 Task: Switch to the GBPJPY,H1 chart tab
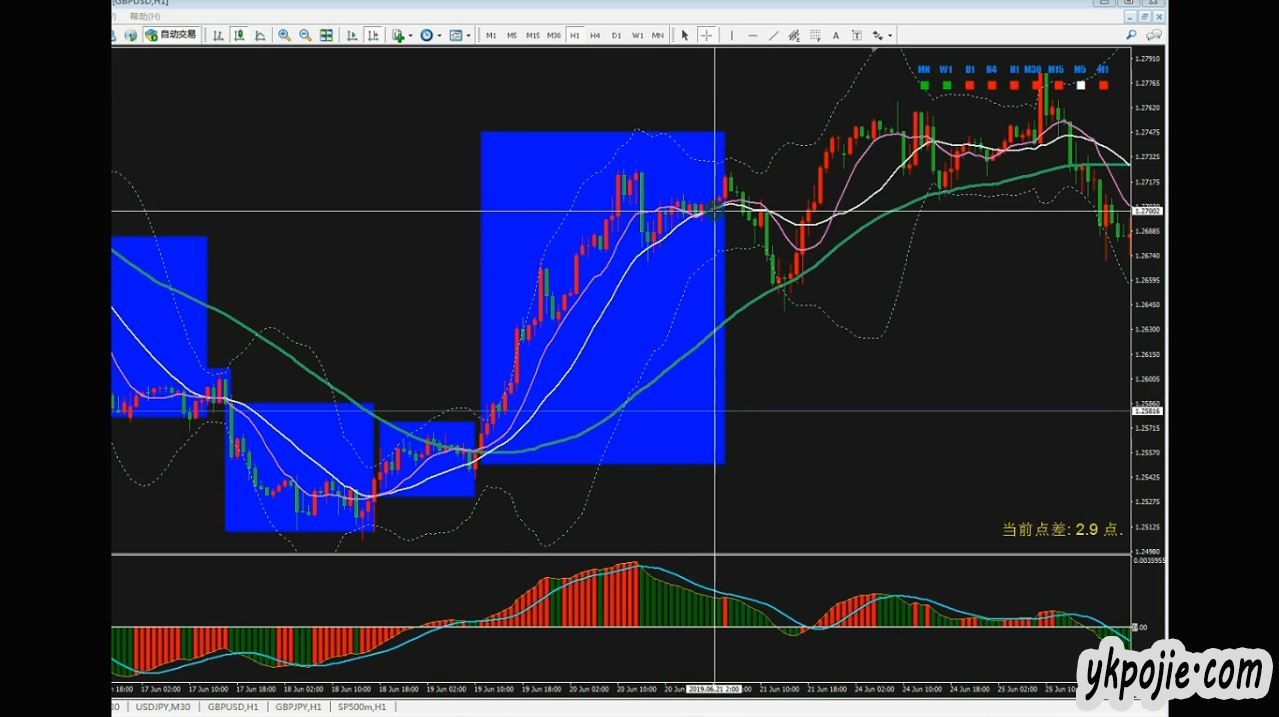(x=299, y=707)
